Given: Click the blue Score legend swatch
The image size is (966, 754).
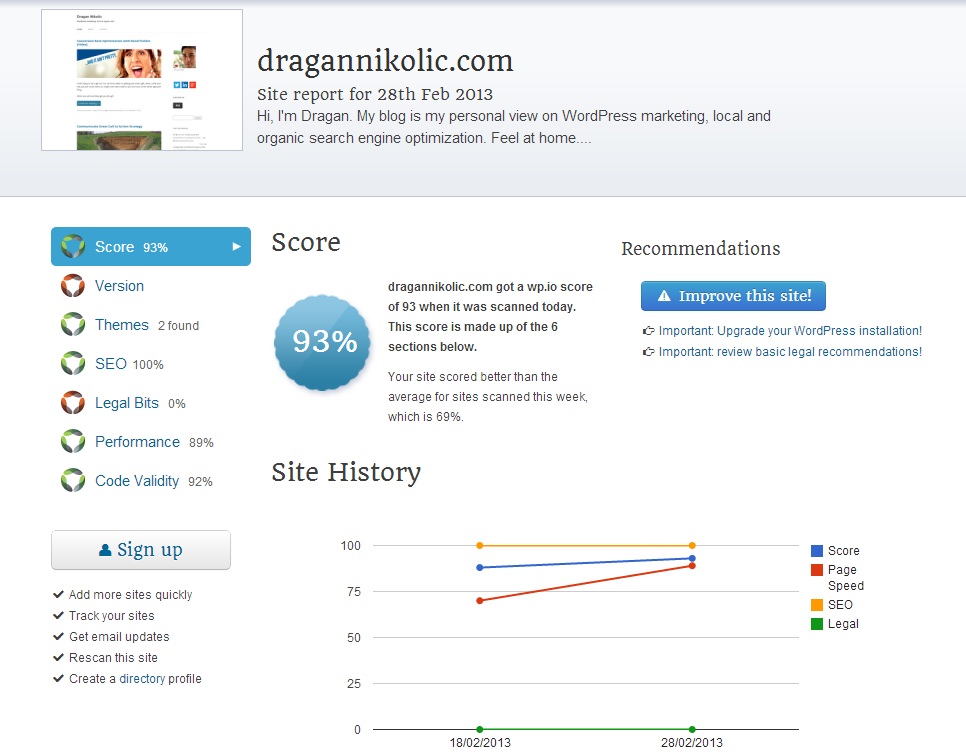Looking at the screenshot, I should 817,551.
